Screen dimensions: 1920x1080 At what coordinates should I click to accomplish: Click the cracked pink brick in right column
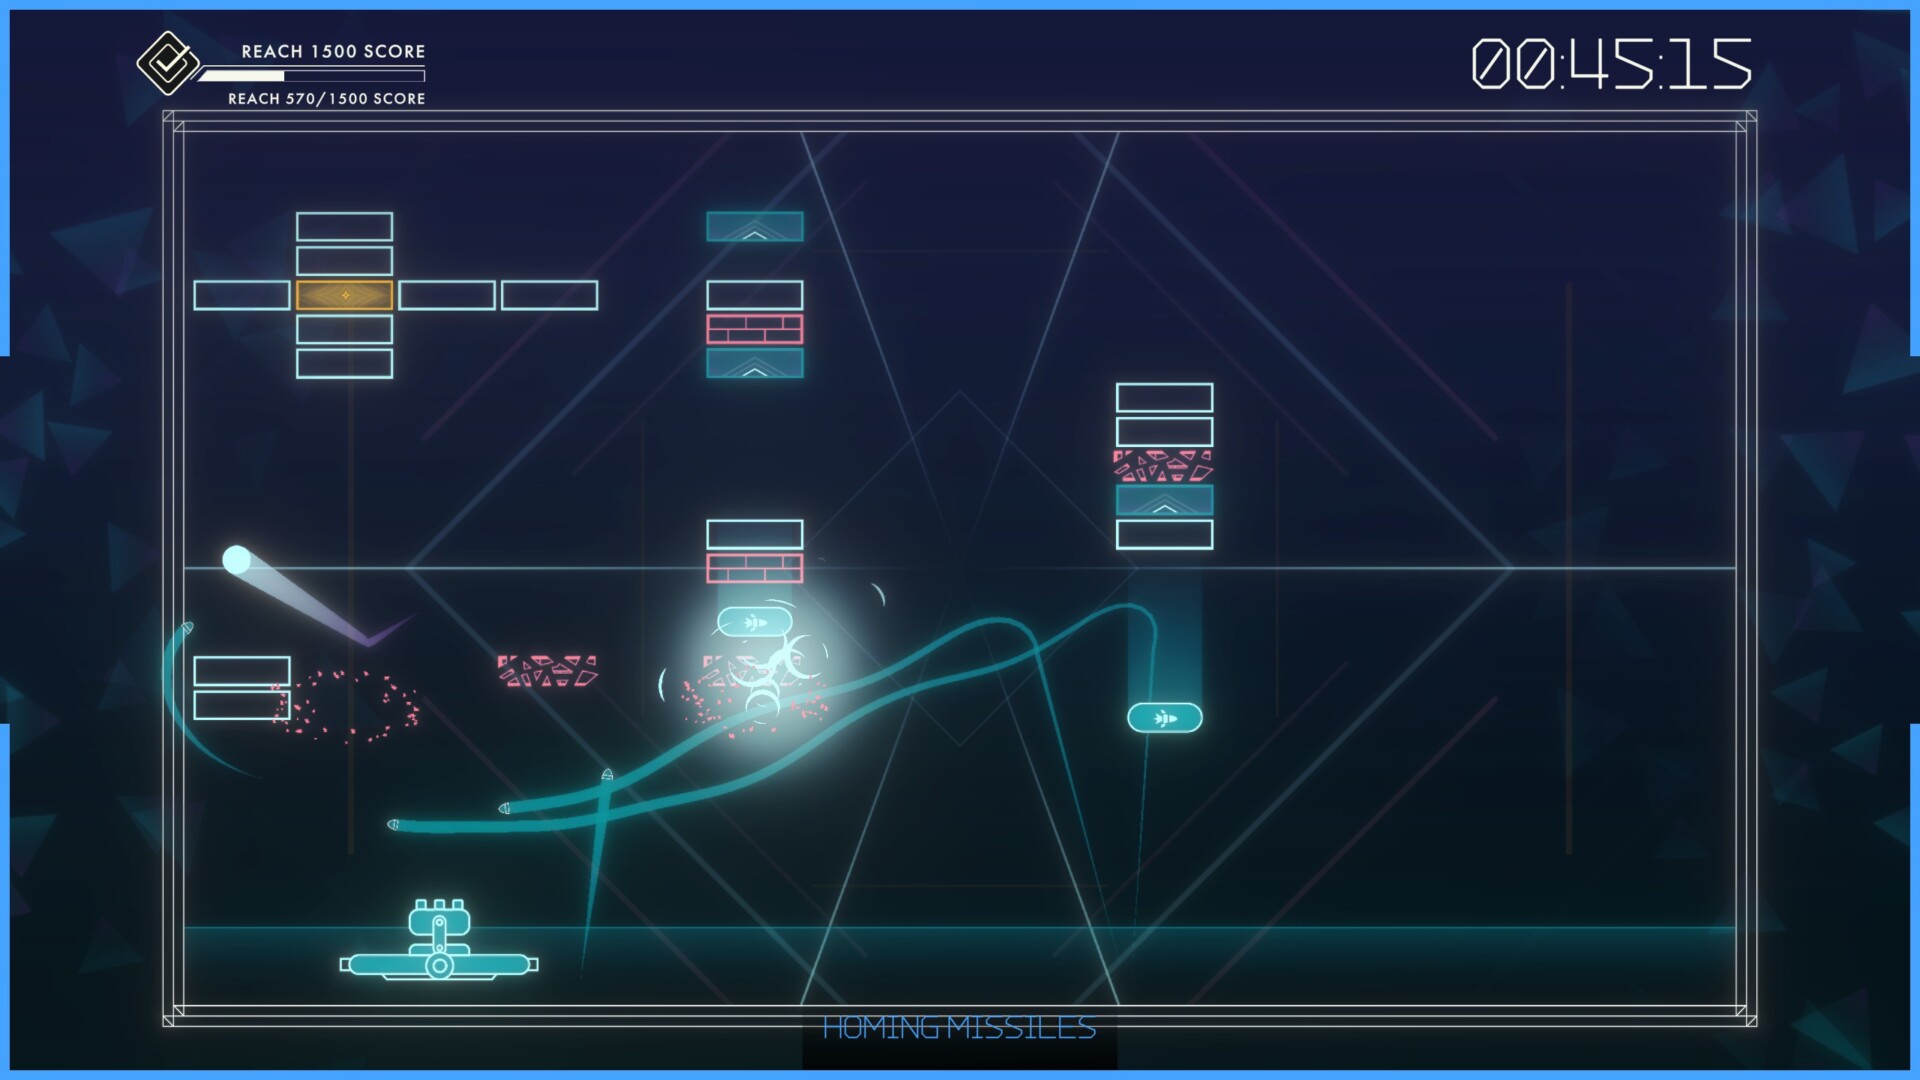pyautogui.click(x=1163, y=466)
